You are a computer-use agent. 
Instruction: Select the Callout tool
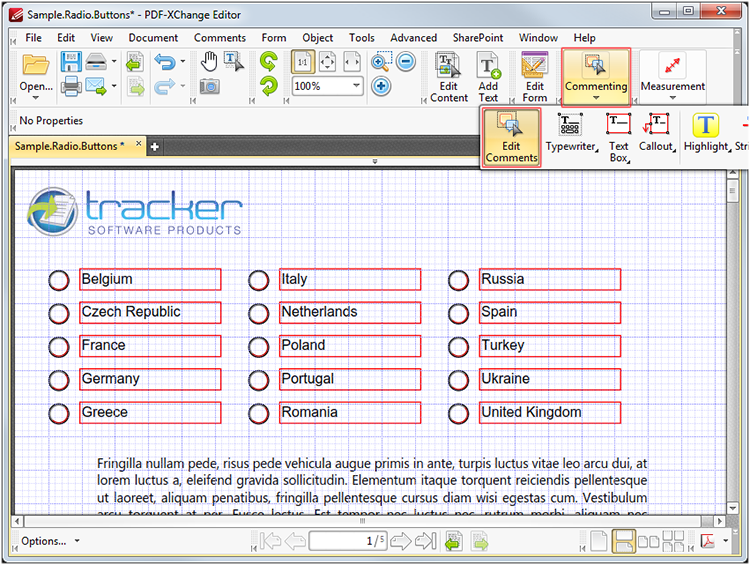click(x=657, y=133)
